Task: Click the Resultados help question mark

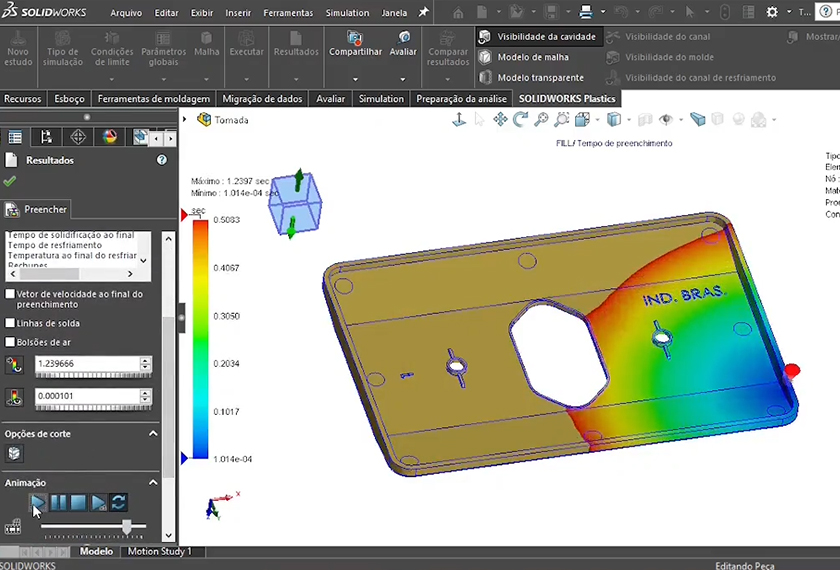Action: pyautogui.click(x=162, y=160)
